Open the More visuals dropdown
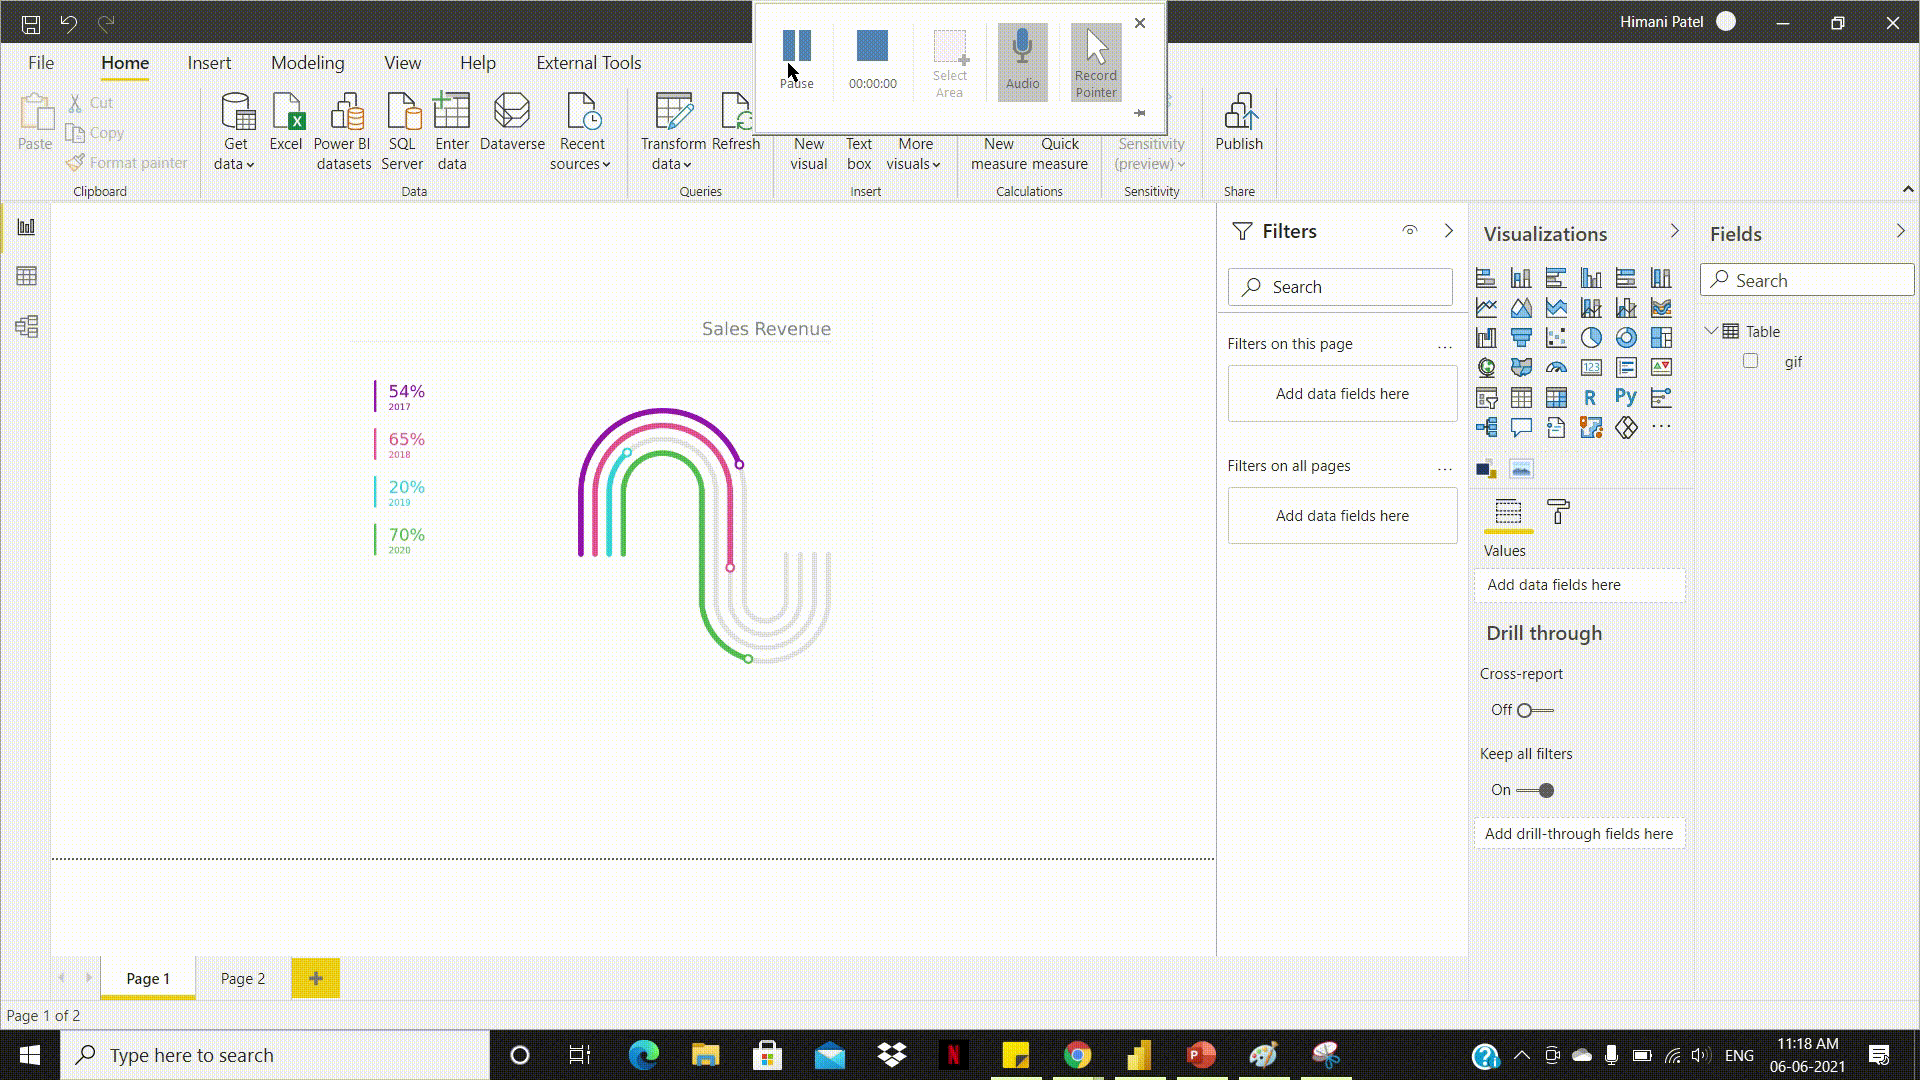The image size is (1920, 1080). (x=914, y=154)
